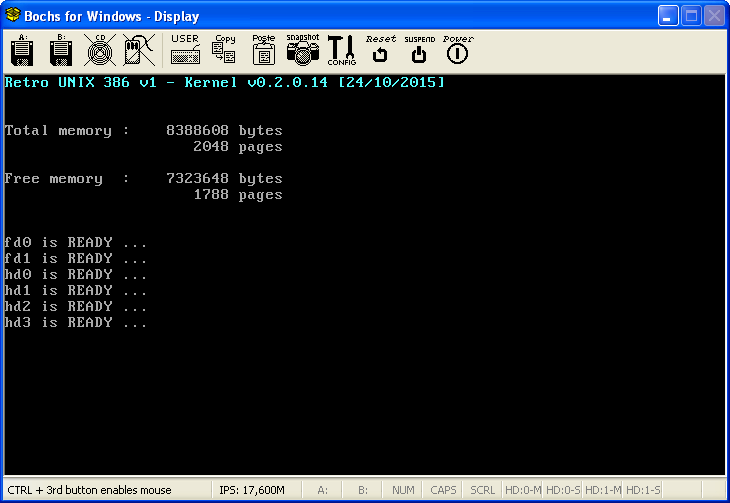The width and height of the screenshot is (730, 503).
Task: Take a snapshot with the camera icon
Action: [x=302, y=50]
